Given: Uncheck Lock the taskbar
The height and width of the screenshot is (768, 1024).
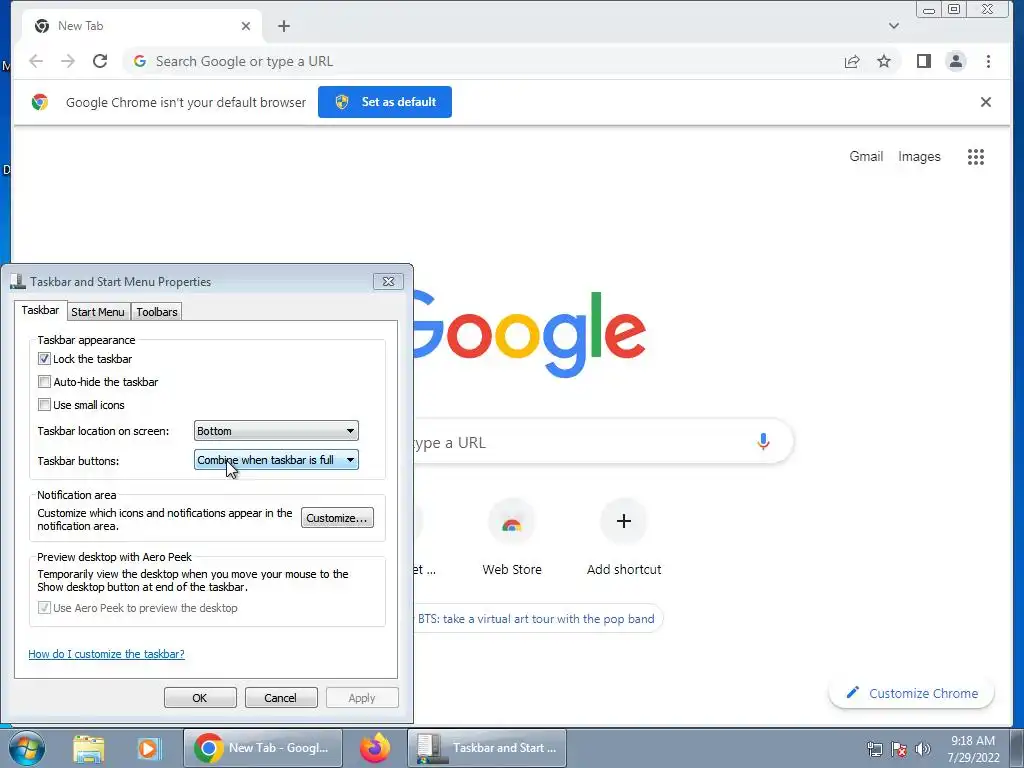Looking at the screenshot, I should click(44, 359).
